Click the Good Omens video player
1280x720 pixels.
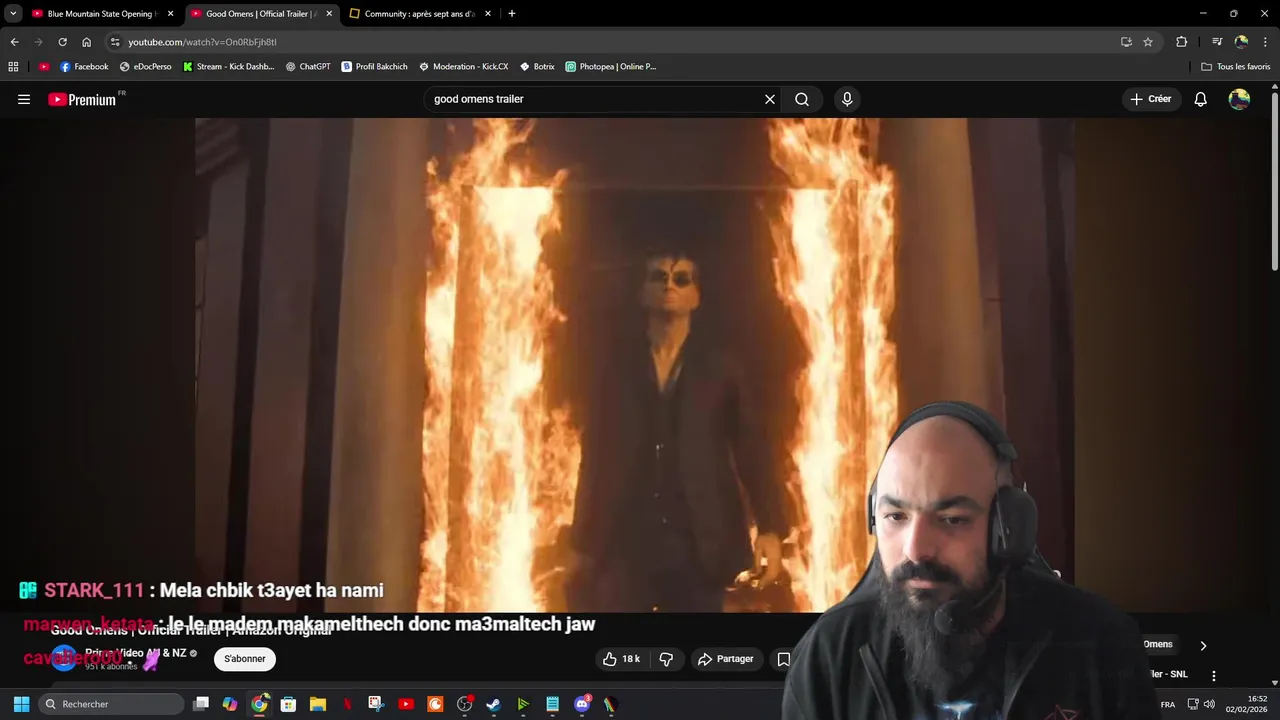pyautogui.click(x=635, y=365)
